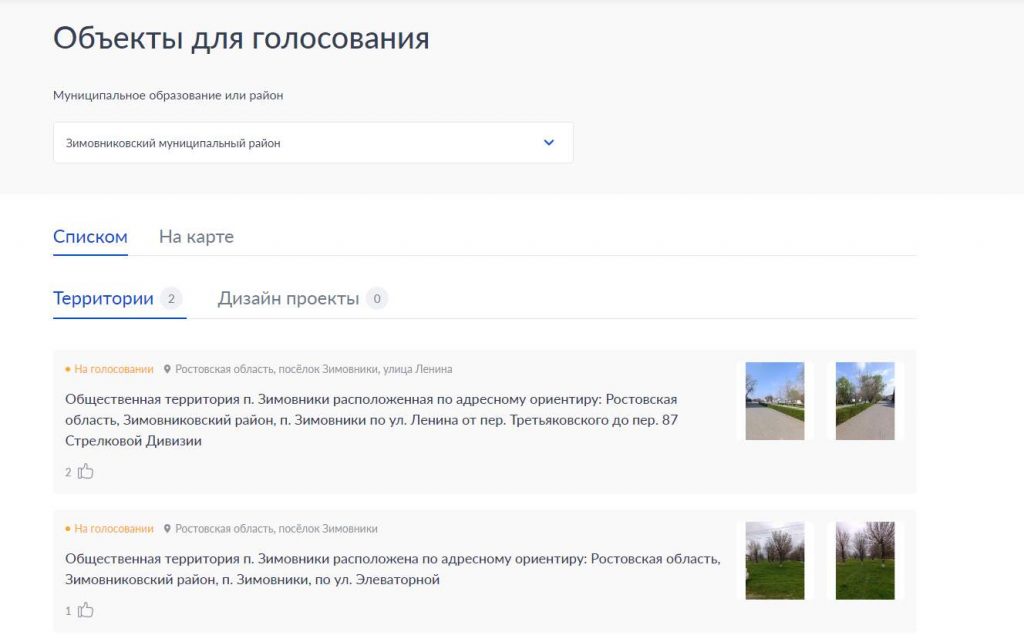Viewport: 1024px width, 642px height.
Task: Open the ул. Ленина public territory title
Action: coord(371,420)
